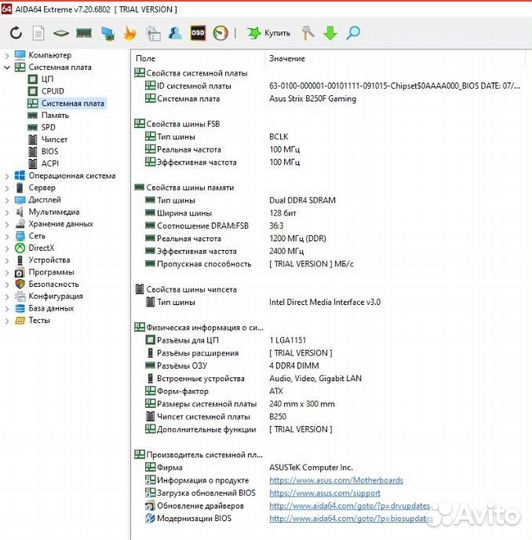The height and width of the screenshot is (540, 532).
Task: Open SPD in the tree
Action: 48,127
